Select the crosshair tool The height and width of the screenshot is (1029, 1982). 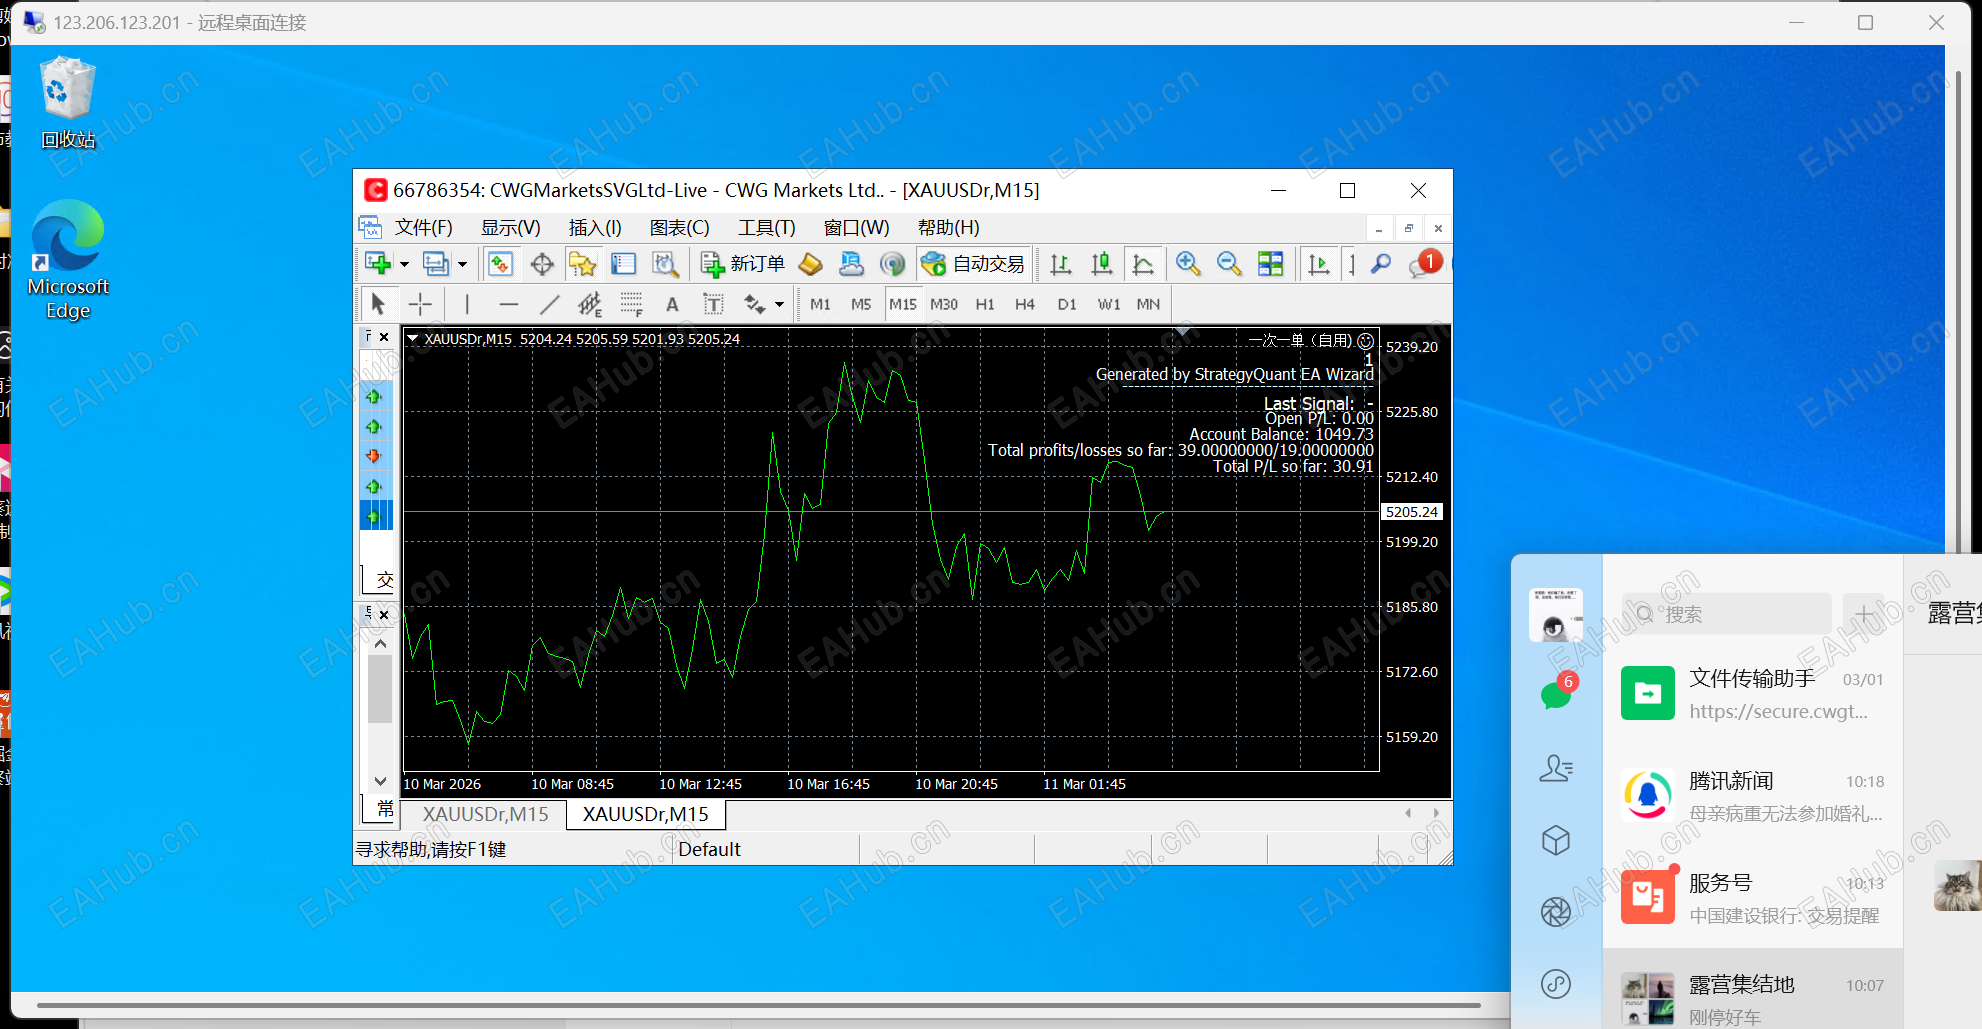coord(420,304)
